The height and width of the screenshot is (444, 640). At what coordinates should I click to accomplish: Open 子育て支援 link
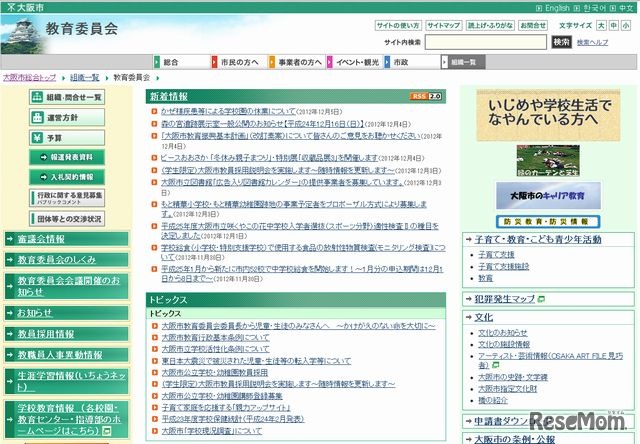(x=496, y=255)
